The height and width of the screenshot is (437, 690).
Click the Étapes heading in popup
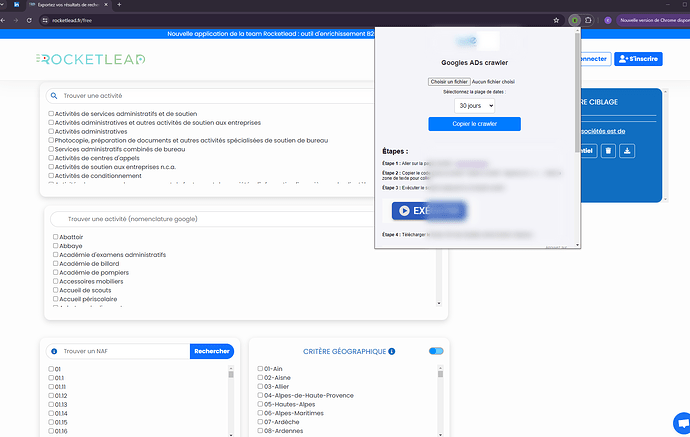(x=395, y=151)
